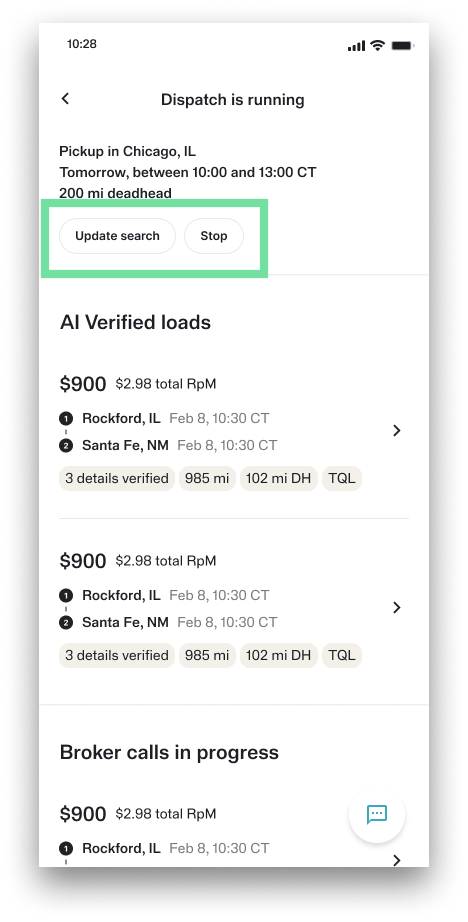468x922 pixels.
Task: Tap the TQL chip in first load
Action: (342, 479)
